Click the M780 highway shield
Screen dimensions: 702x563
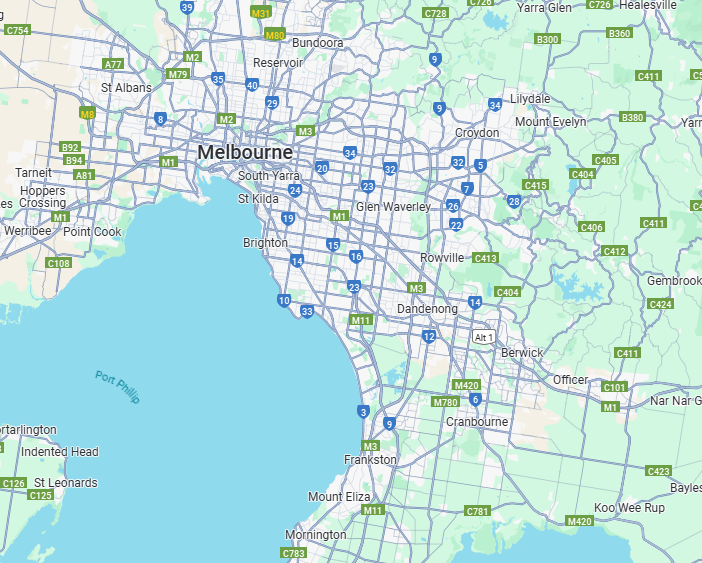coord(446,401)
